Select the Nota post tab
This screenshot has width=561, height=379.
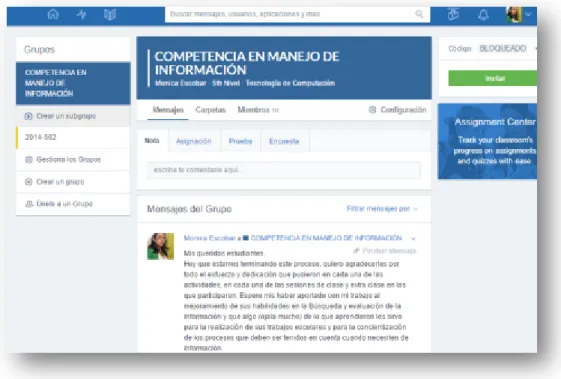[152, 141]
